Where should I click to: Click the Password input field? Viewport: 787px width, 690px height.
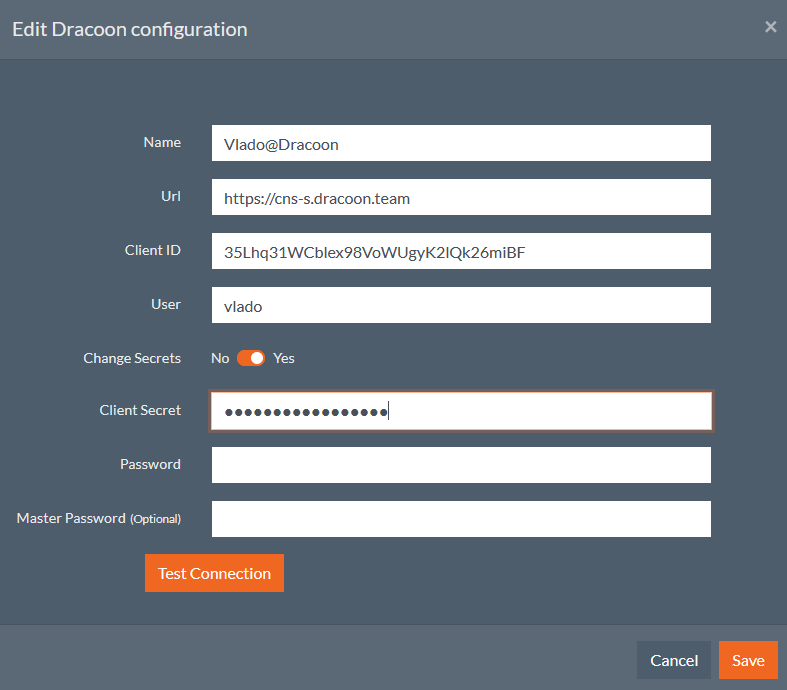click(461, 465)
